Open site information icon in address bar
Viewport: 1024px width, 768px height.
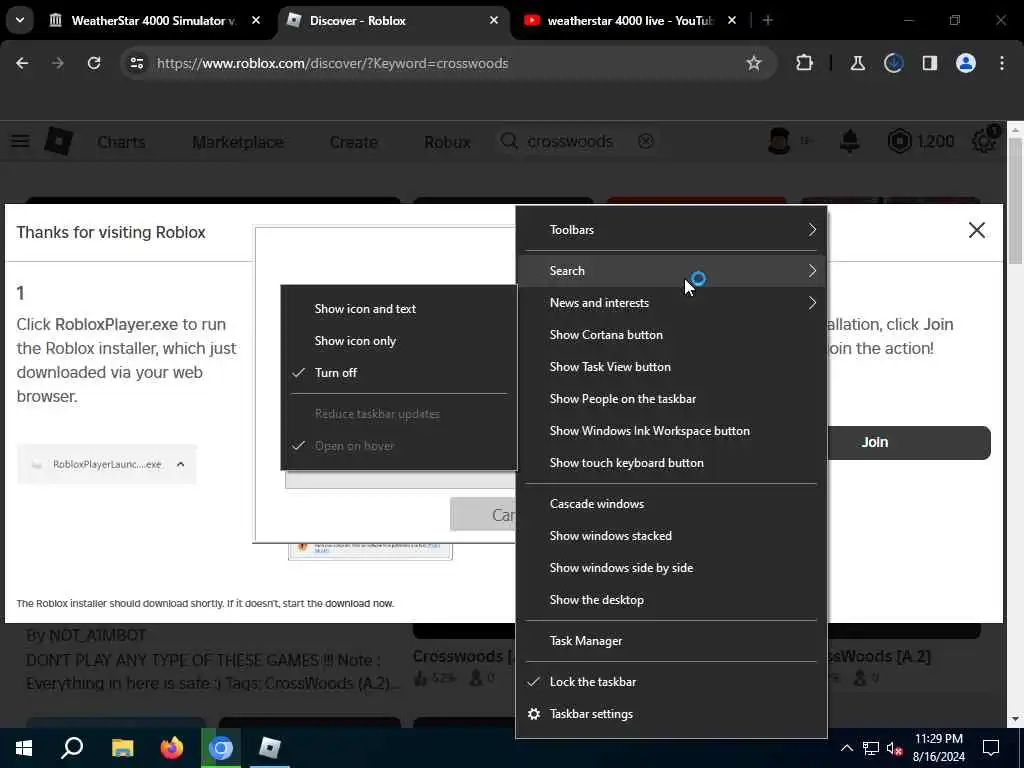(136, 63)
